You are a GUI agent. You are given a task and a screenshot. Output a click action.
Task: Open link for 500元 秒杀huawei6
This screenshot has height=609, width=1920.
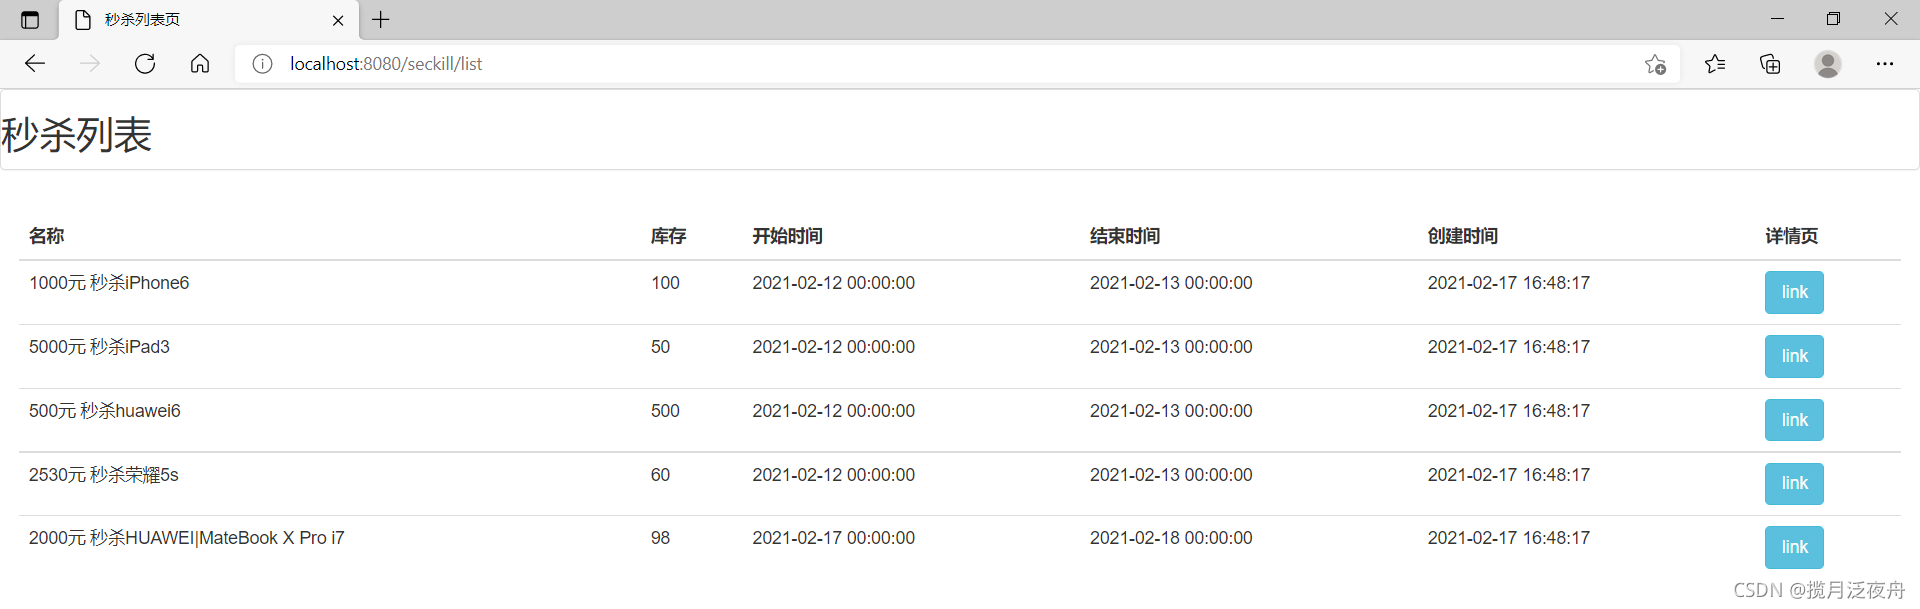point(1794,420)
